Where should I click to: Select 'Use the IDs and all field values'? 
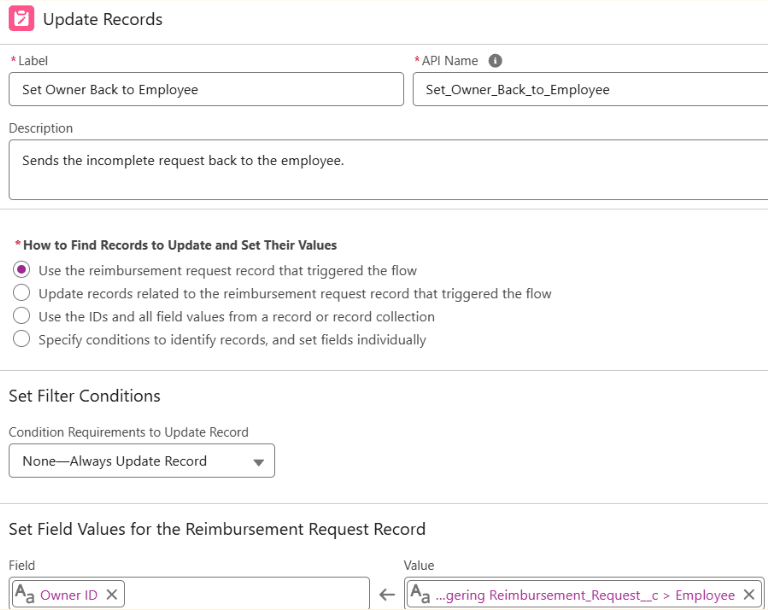click(x=21, y=316)
